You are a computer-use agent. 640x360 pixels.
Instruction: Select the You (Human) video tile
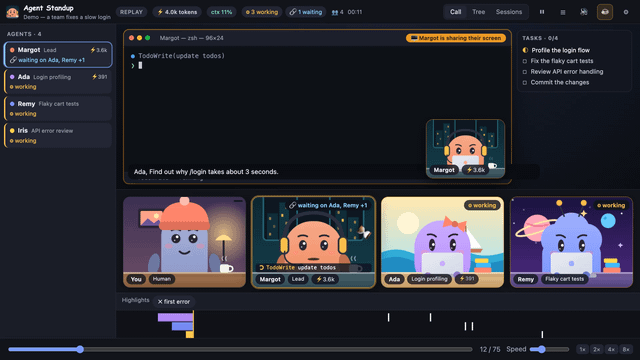(184, 242)
